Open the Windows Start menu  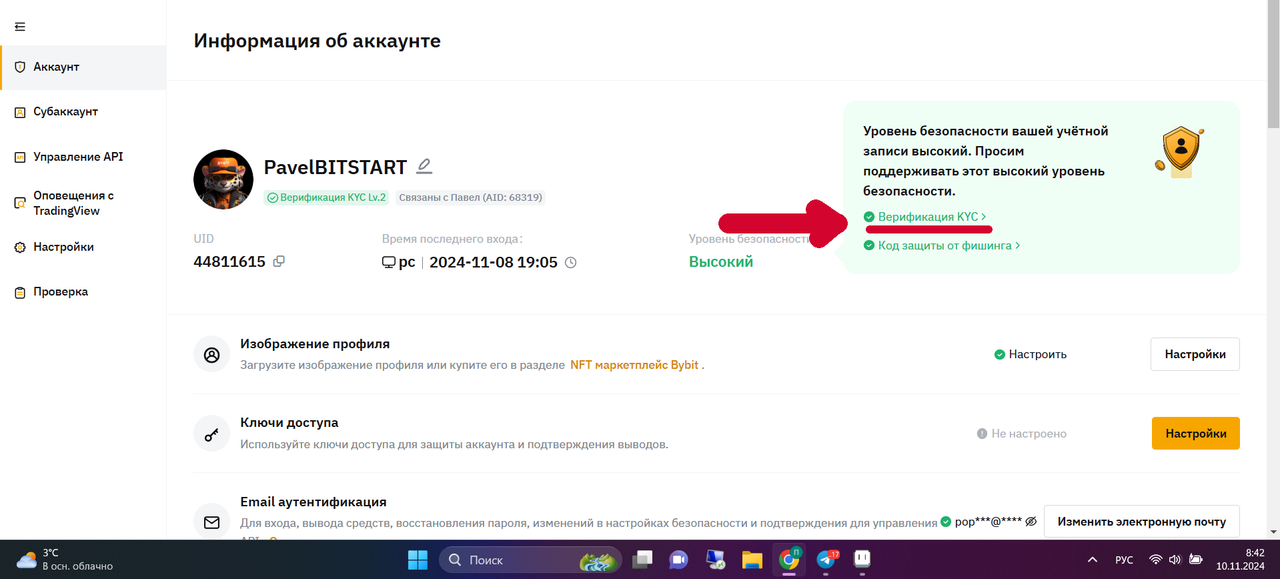[x=417, y=560]
